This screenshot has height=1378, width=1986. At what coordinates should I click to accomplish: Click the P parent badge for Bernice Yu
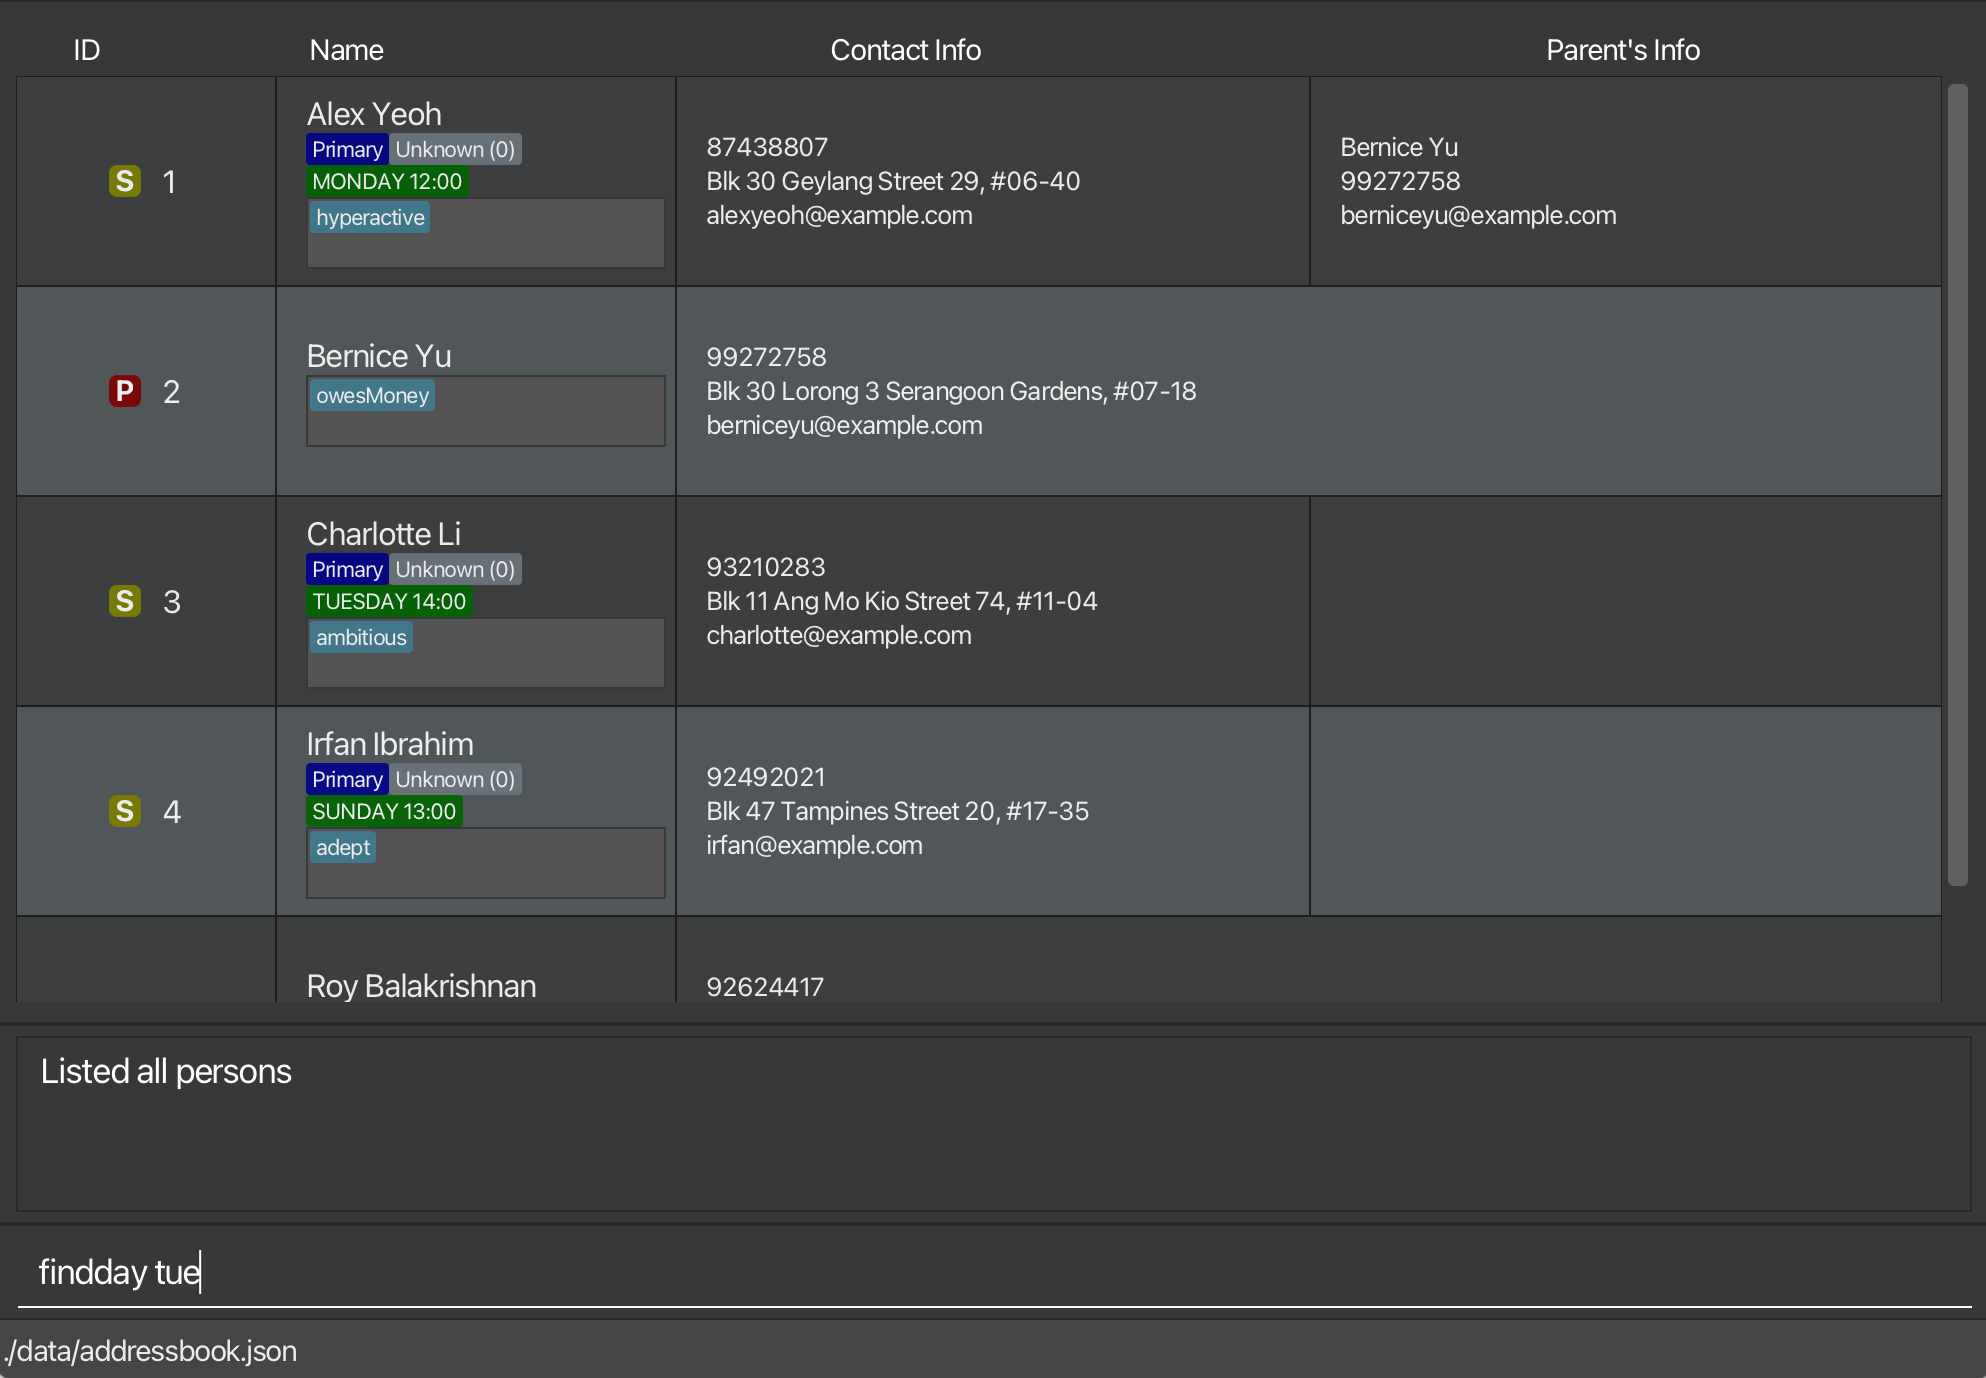(125, 391)
